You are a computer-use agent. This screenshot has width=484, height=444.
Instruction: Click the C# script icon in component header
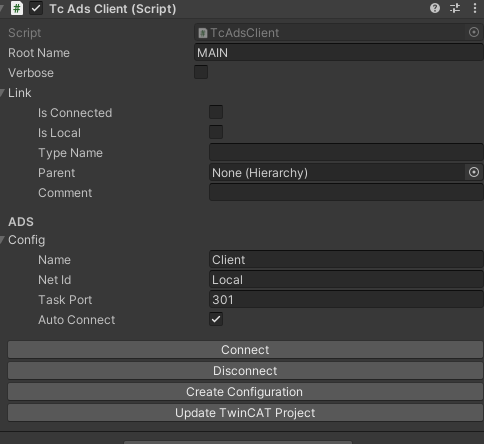coord(17,8)
